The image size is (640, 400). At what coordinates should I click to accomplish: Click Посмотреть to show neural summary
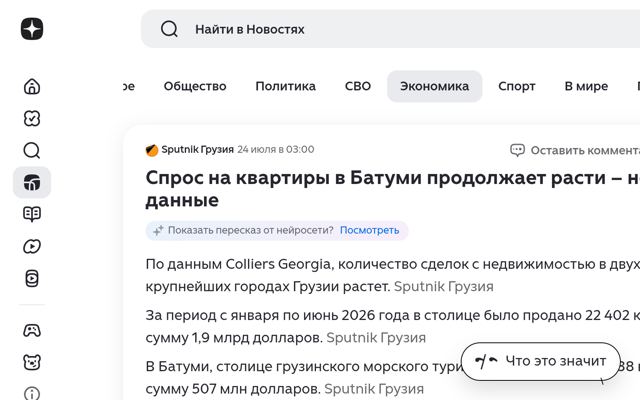(369, 230)
